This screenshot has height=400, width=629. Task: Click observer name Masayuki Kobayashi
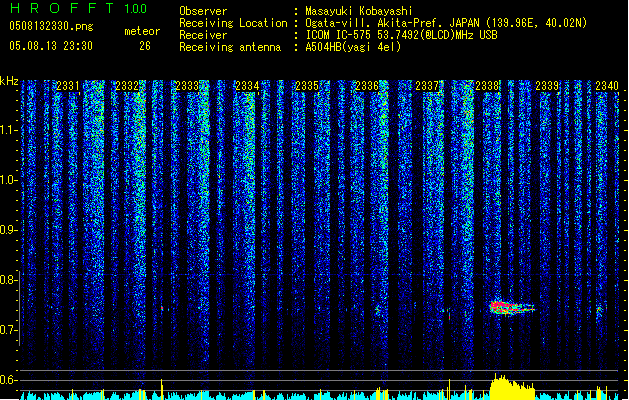pos(359,11)
